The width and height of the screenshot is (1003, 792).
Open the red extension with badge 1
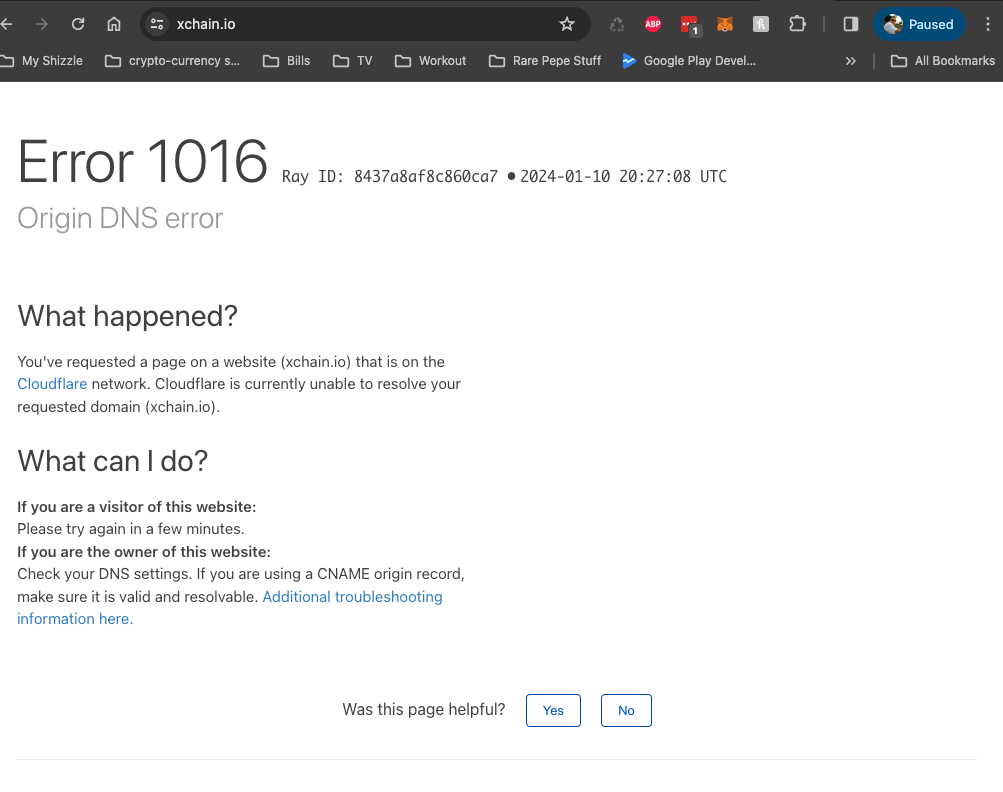point(690,25)
